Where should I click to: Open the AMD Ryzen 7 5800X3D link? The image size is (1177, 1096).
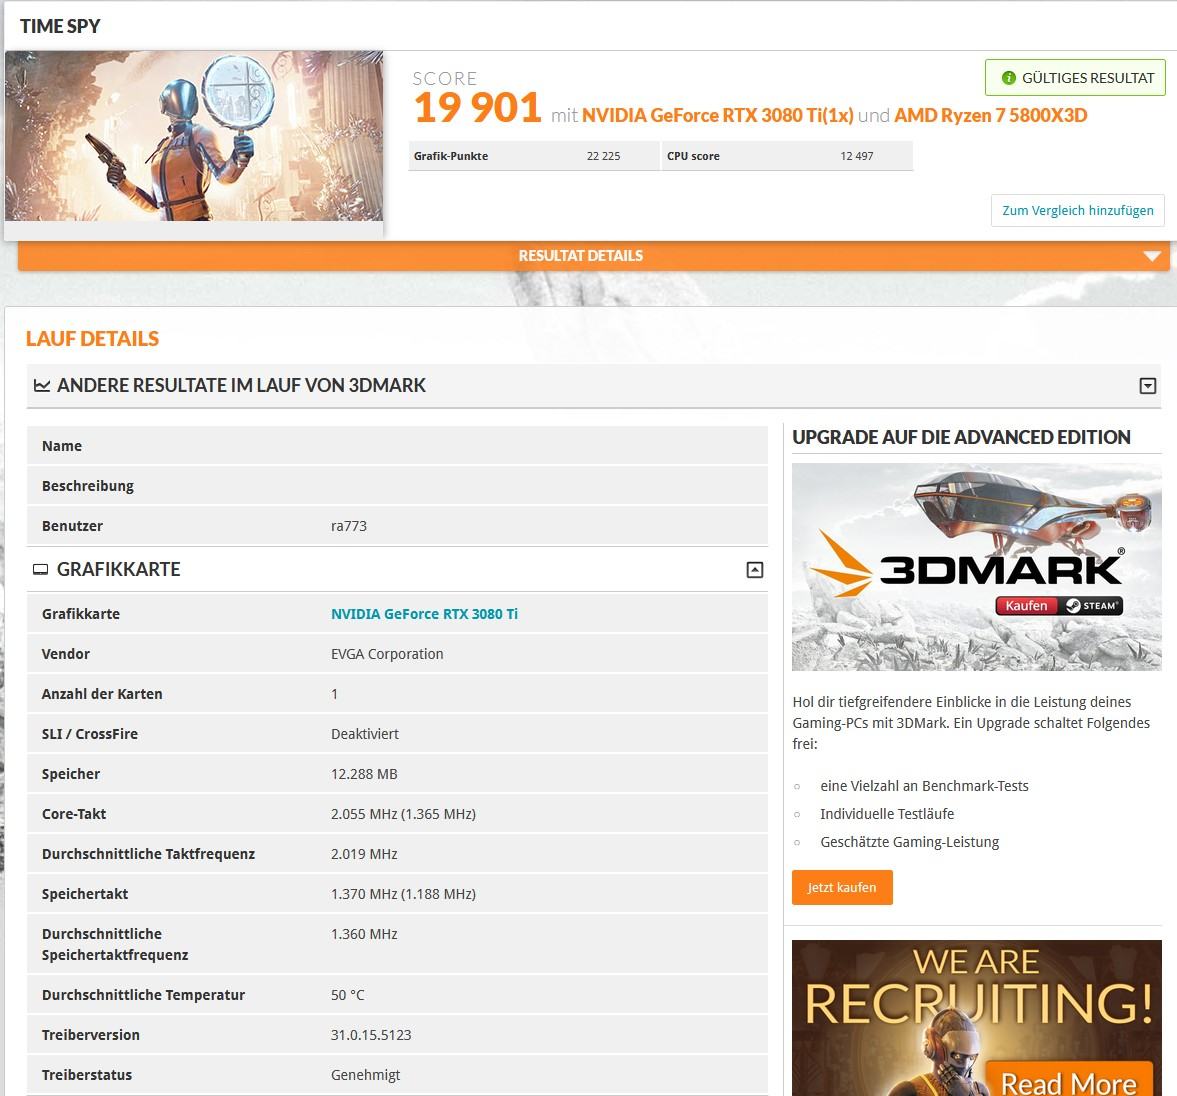(990, 116)
